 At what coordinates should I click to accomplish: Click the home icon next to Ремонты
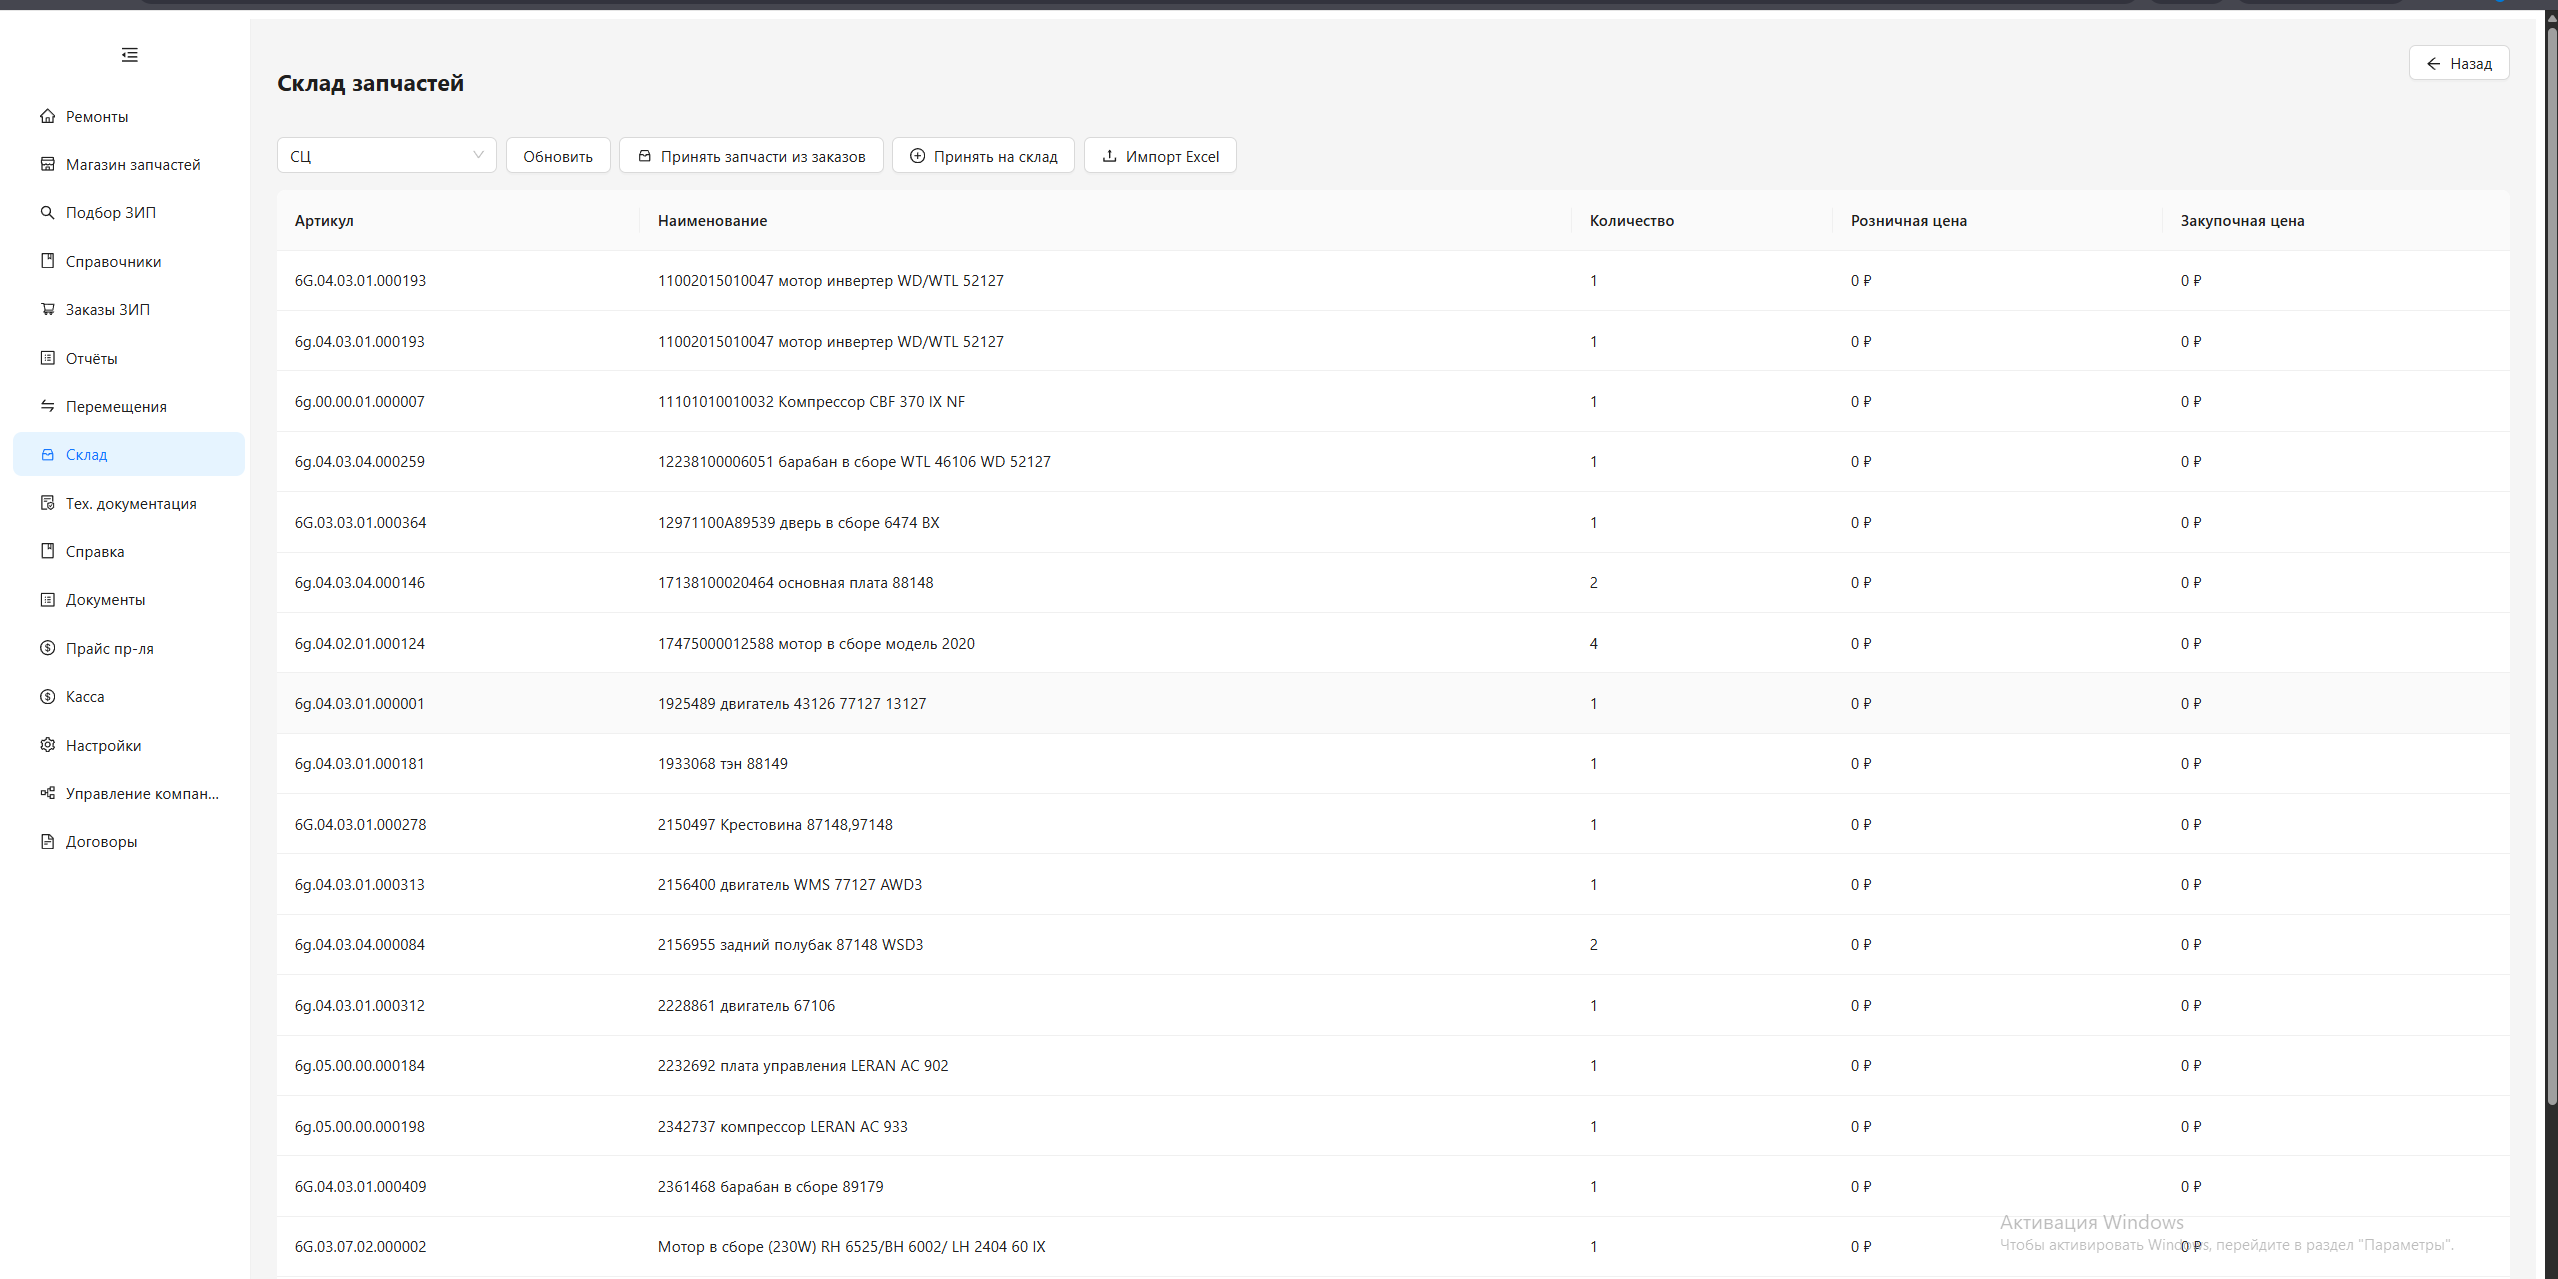pos(47,116)
